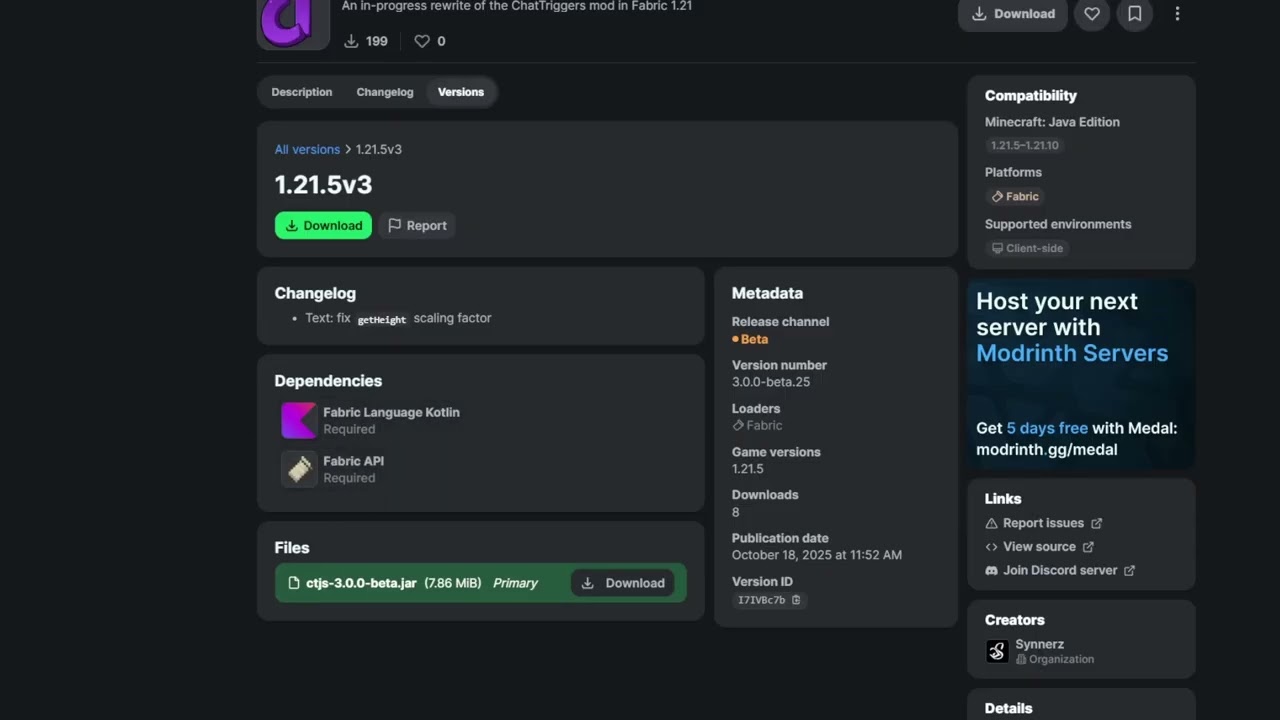This screenshot has width=1280, height=720.
Task: Click the code icon before View source
Action: 991,547
